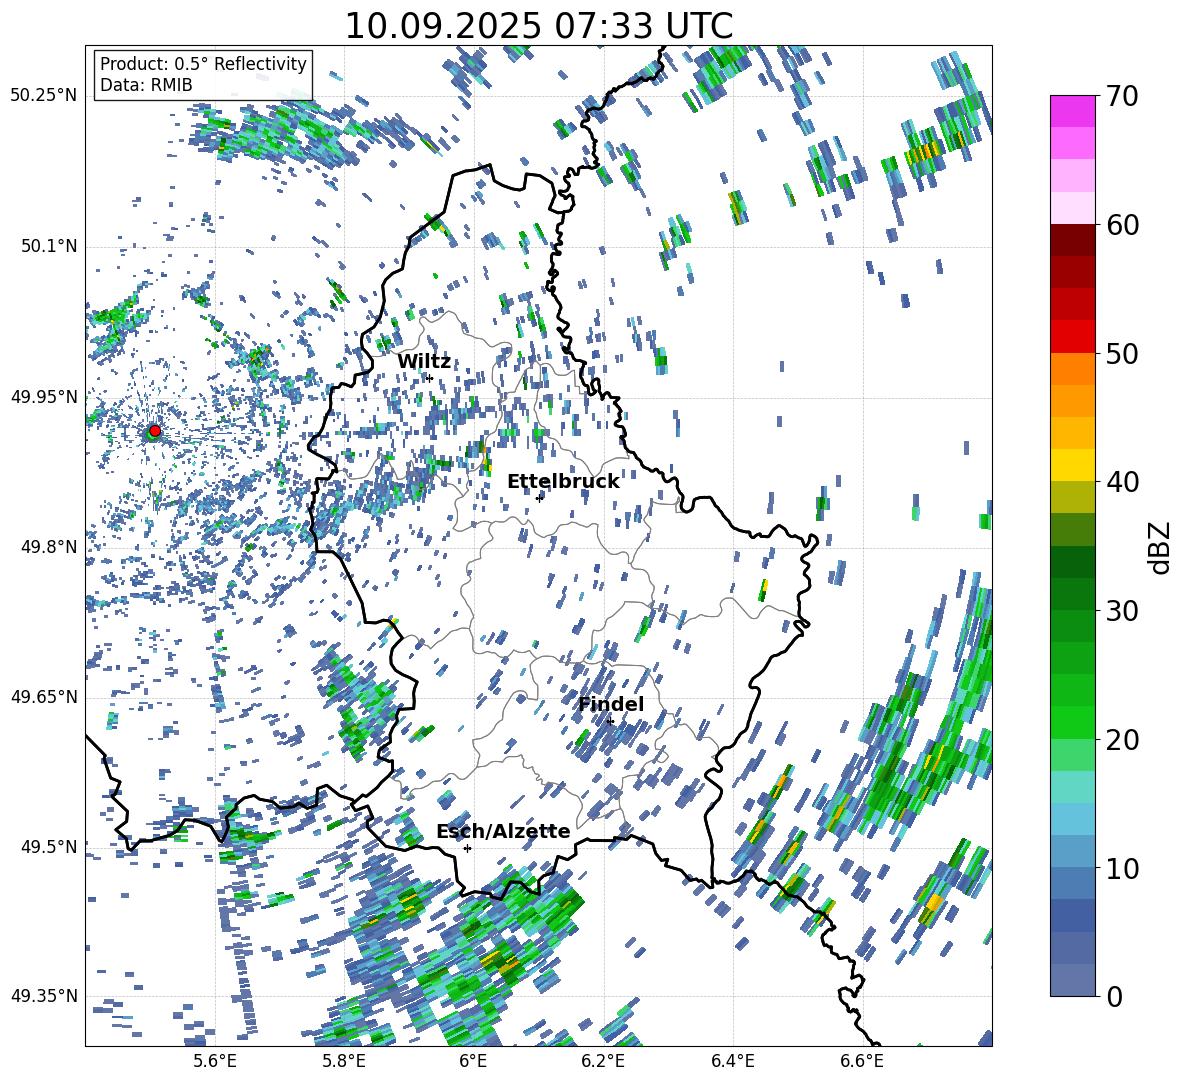Viewport: 1184px width, 1081px height.
Task: Click the 20 value on colorbar
Action: (x=1121, y=740)
